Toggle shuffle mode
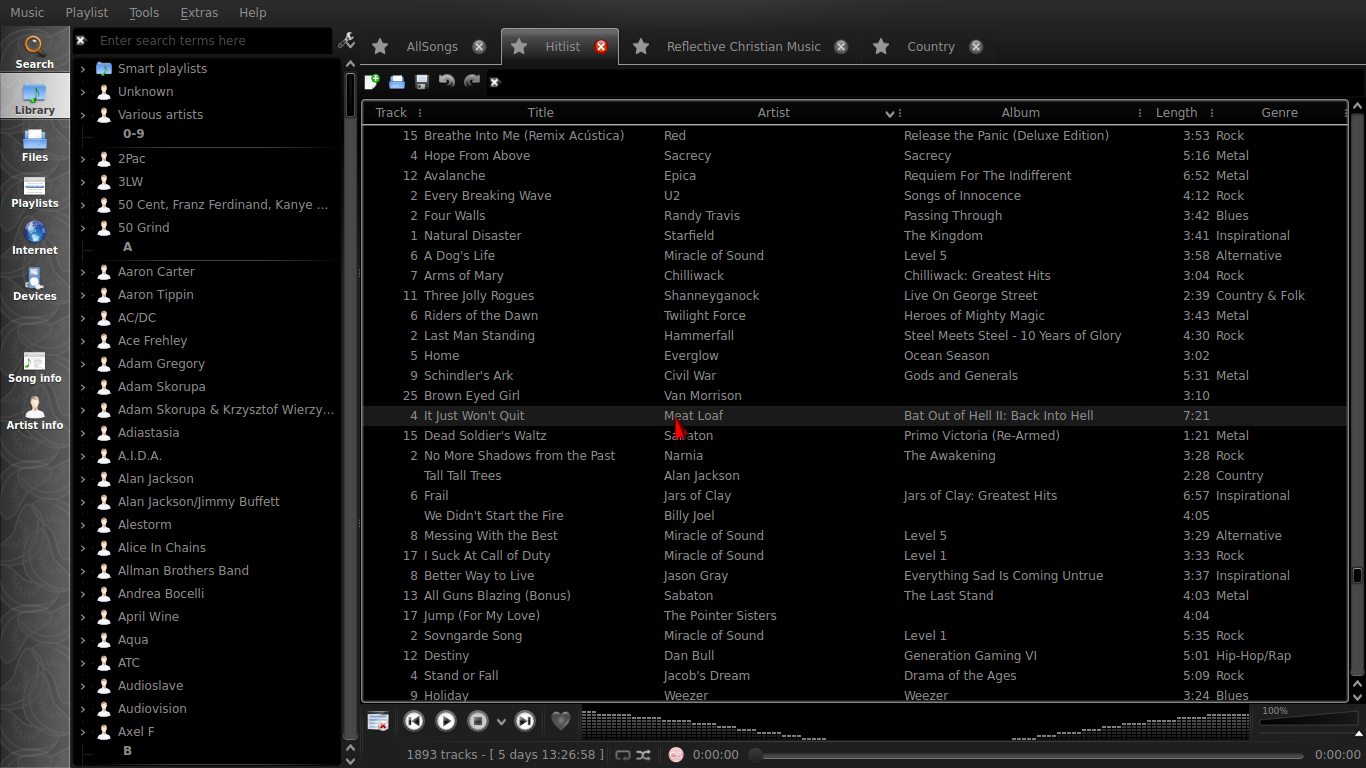The image size is (1366, 768). (643, 755)
